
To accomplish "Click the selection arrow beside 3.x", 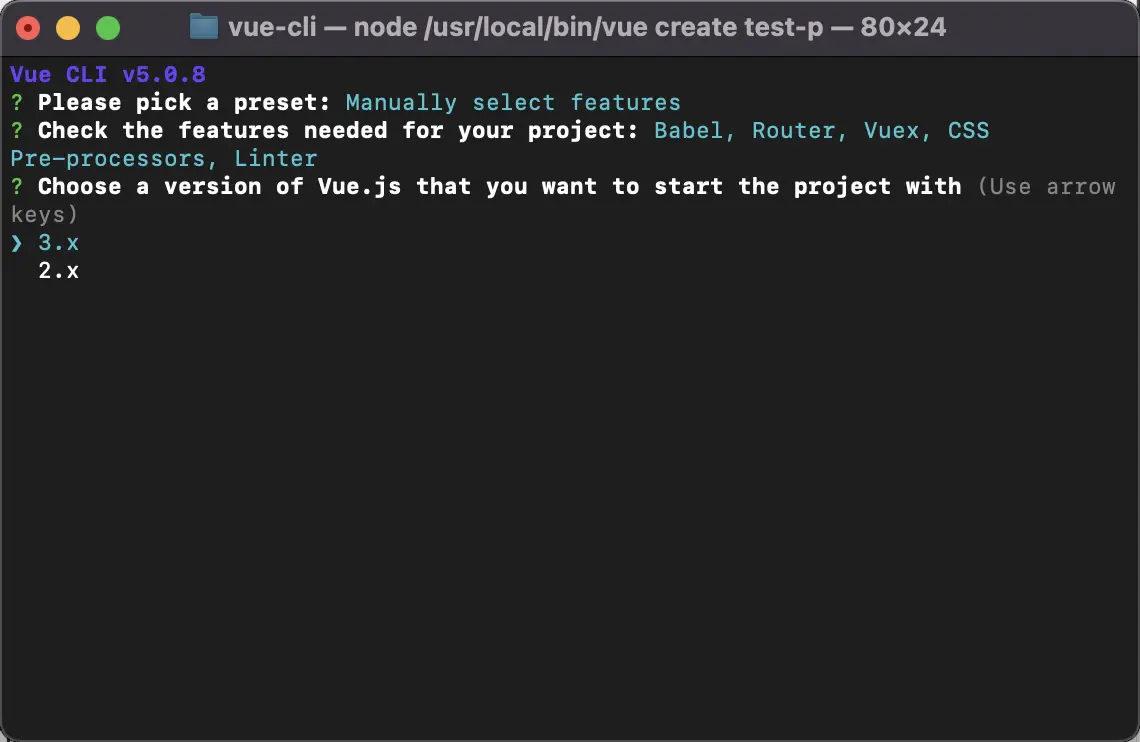I will pos(16,243).
